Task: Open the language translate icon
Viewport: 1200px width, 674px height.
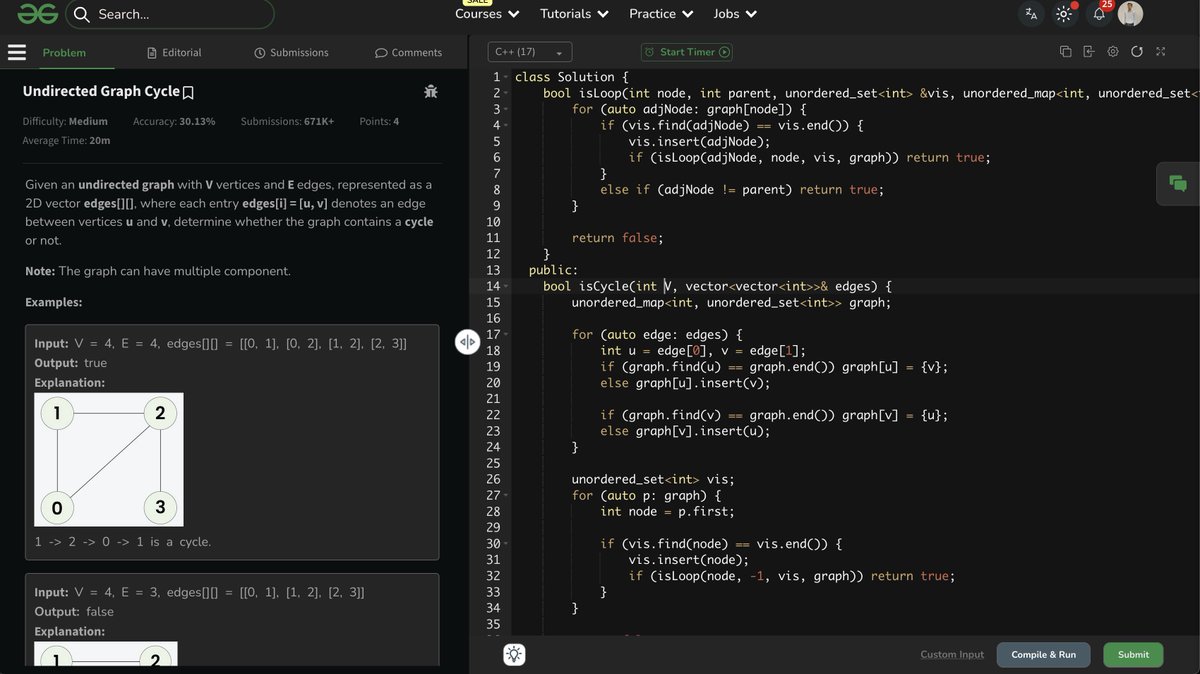Action: click(1030, 14)
